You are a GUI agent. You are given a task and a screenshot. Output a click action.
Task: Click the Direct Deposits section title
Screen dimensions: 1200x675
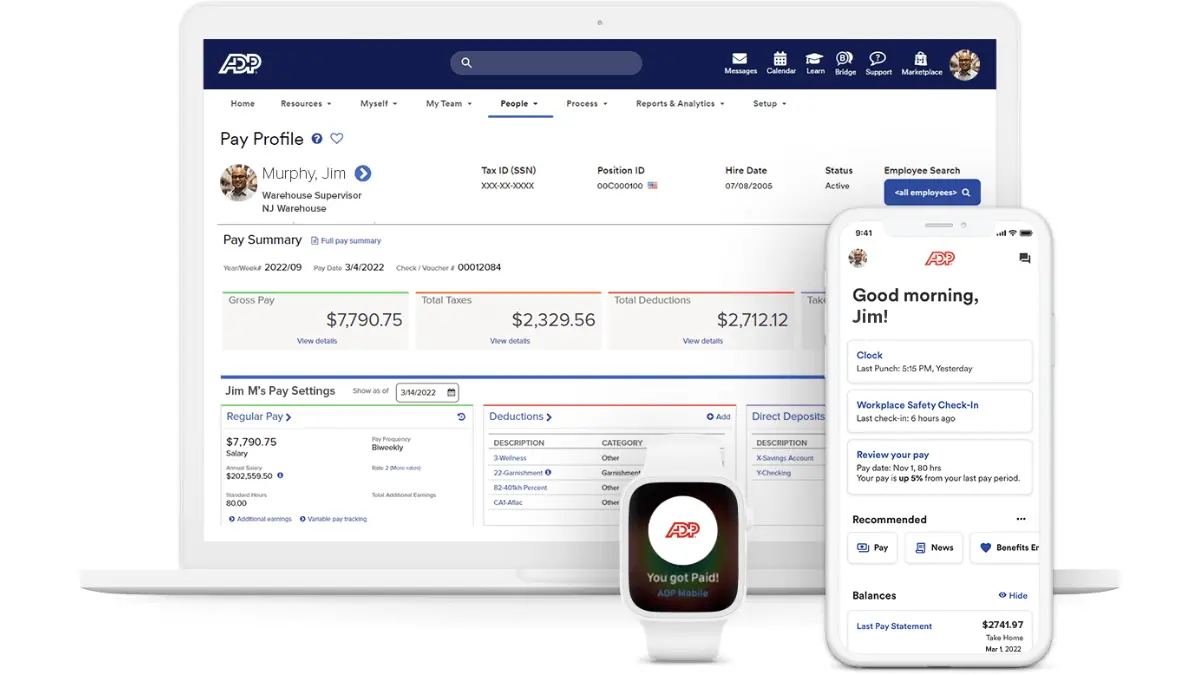pos(789,417)
